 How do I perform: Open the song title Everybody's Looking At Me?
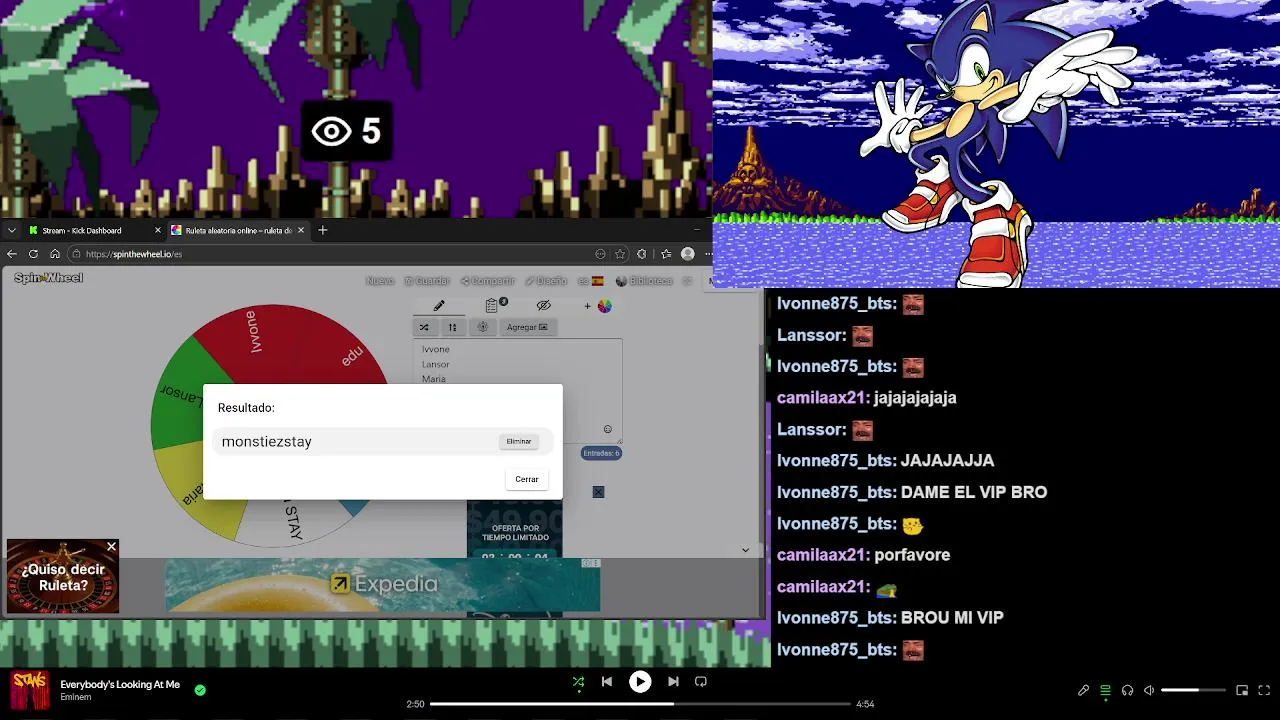120,684
